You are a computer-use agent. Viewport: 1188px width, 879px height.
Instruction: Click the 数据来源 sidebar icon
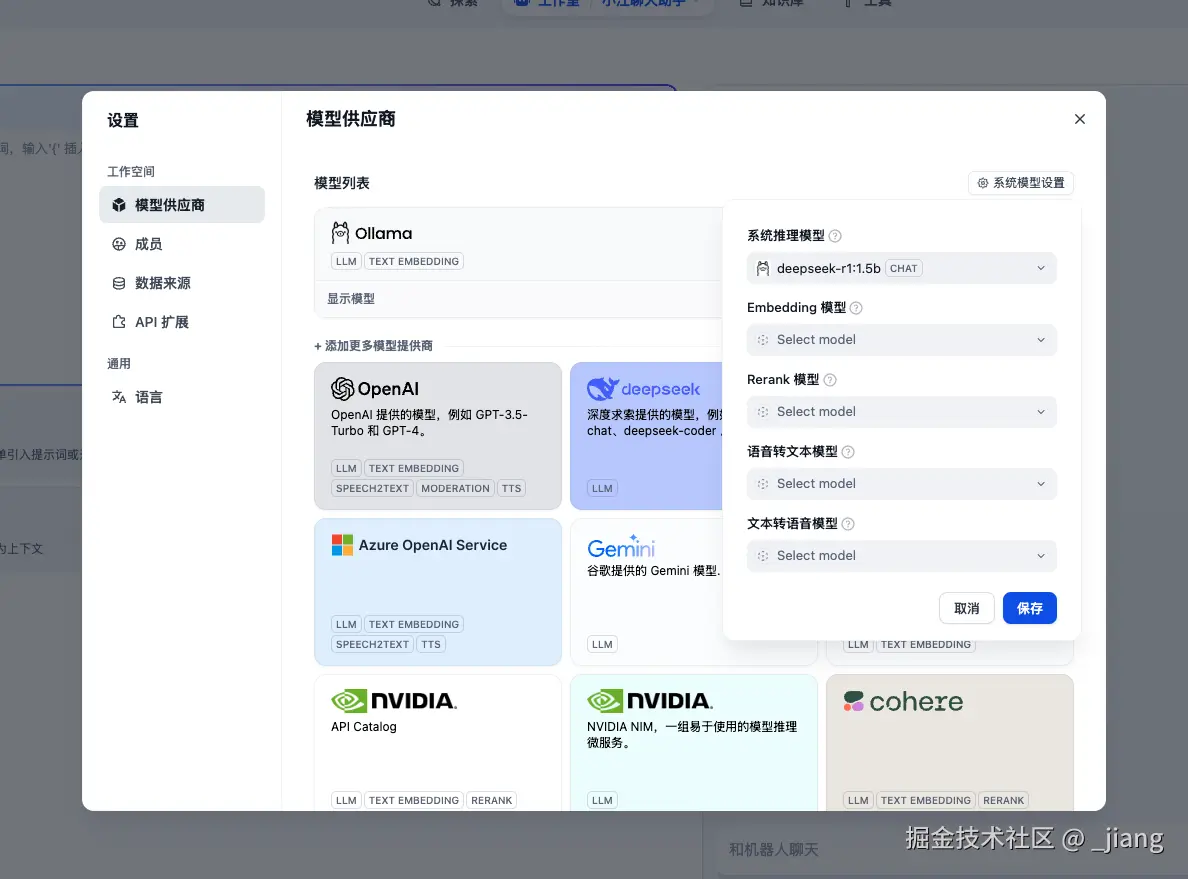(x=121, y=282)
